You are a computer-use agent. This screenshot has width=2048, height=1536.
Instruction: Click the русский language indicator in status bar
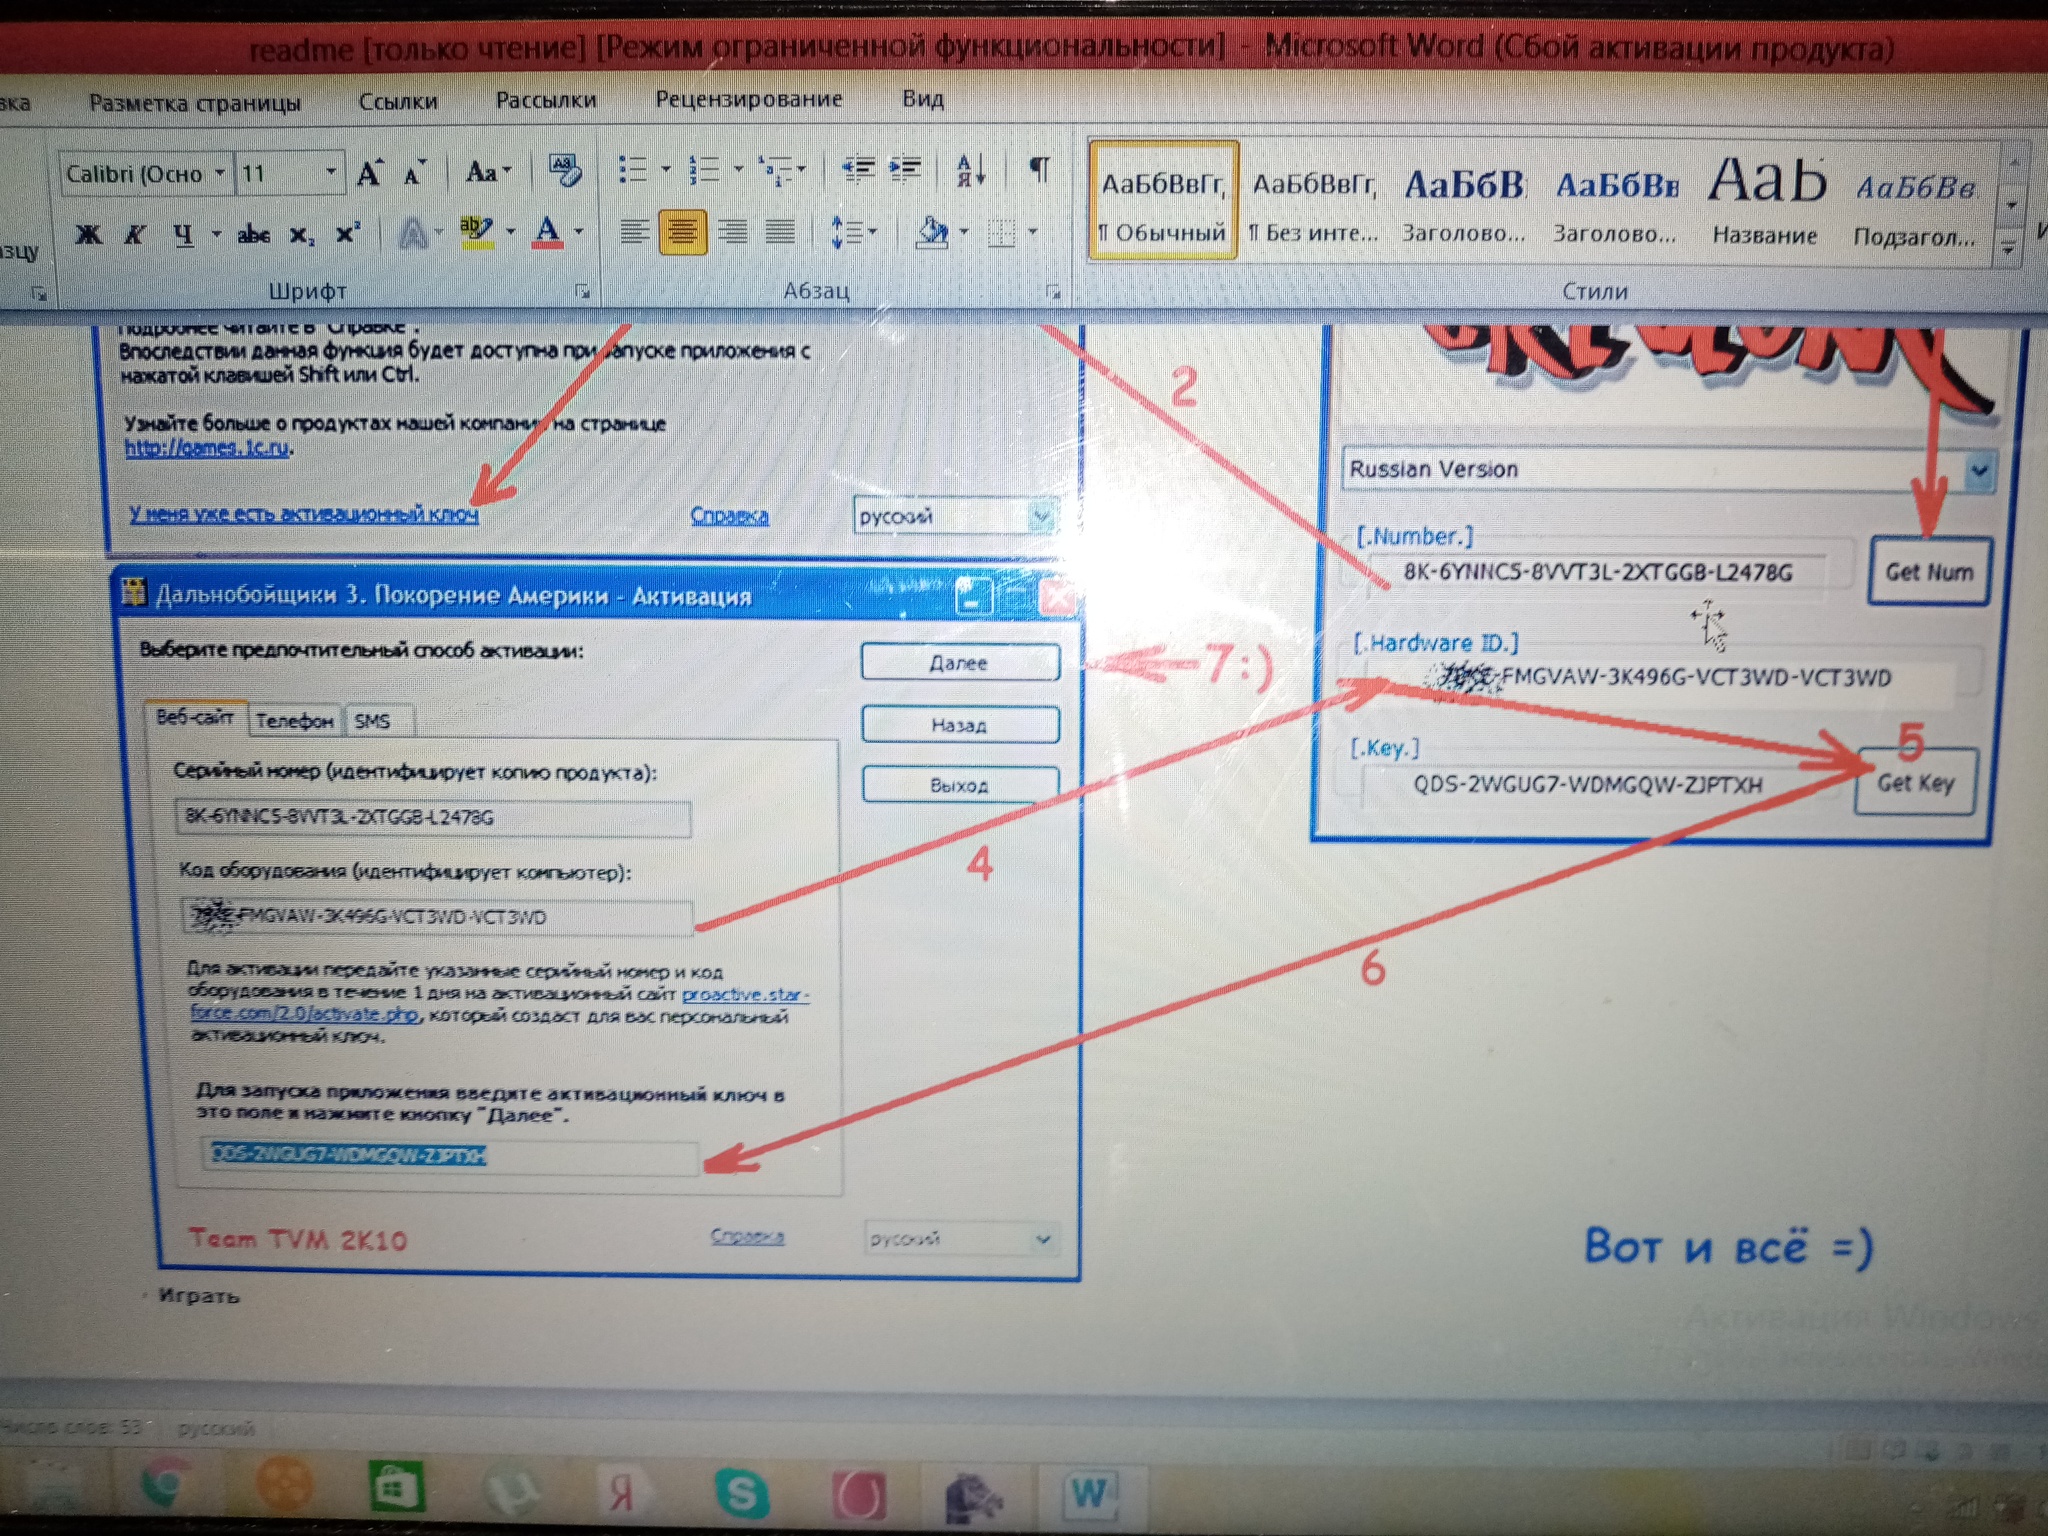click(215, 1429)
